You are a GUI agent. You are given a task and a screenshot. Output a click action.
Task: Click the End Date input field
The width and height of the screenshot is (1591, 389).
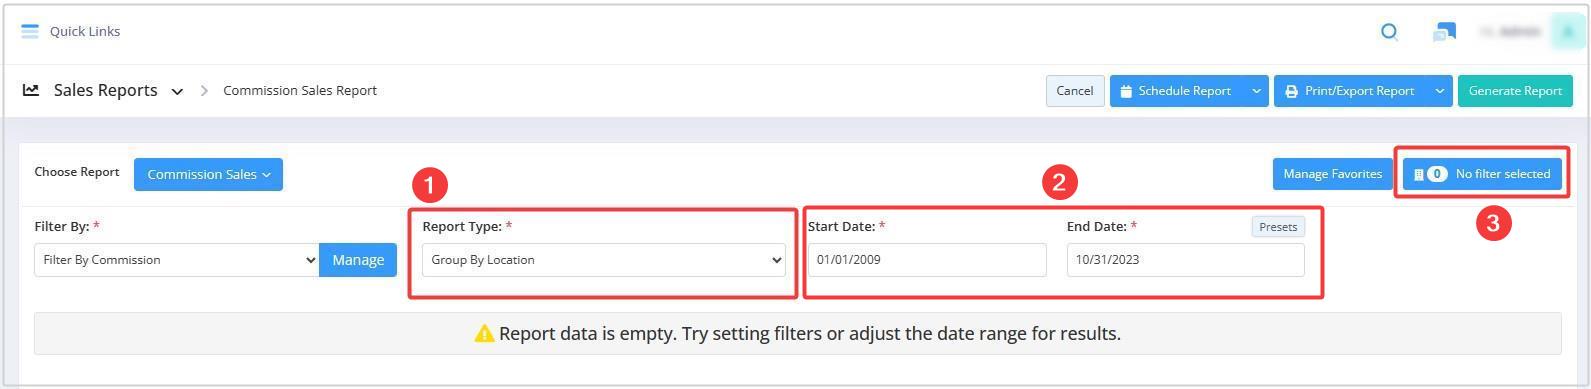pos(1186,260)
